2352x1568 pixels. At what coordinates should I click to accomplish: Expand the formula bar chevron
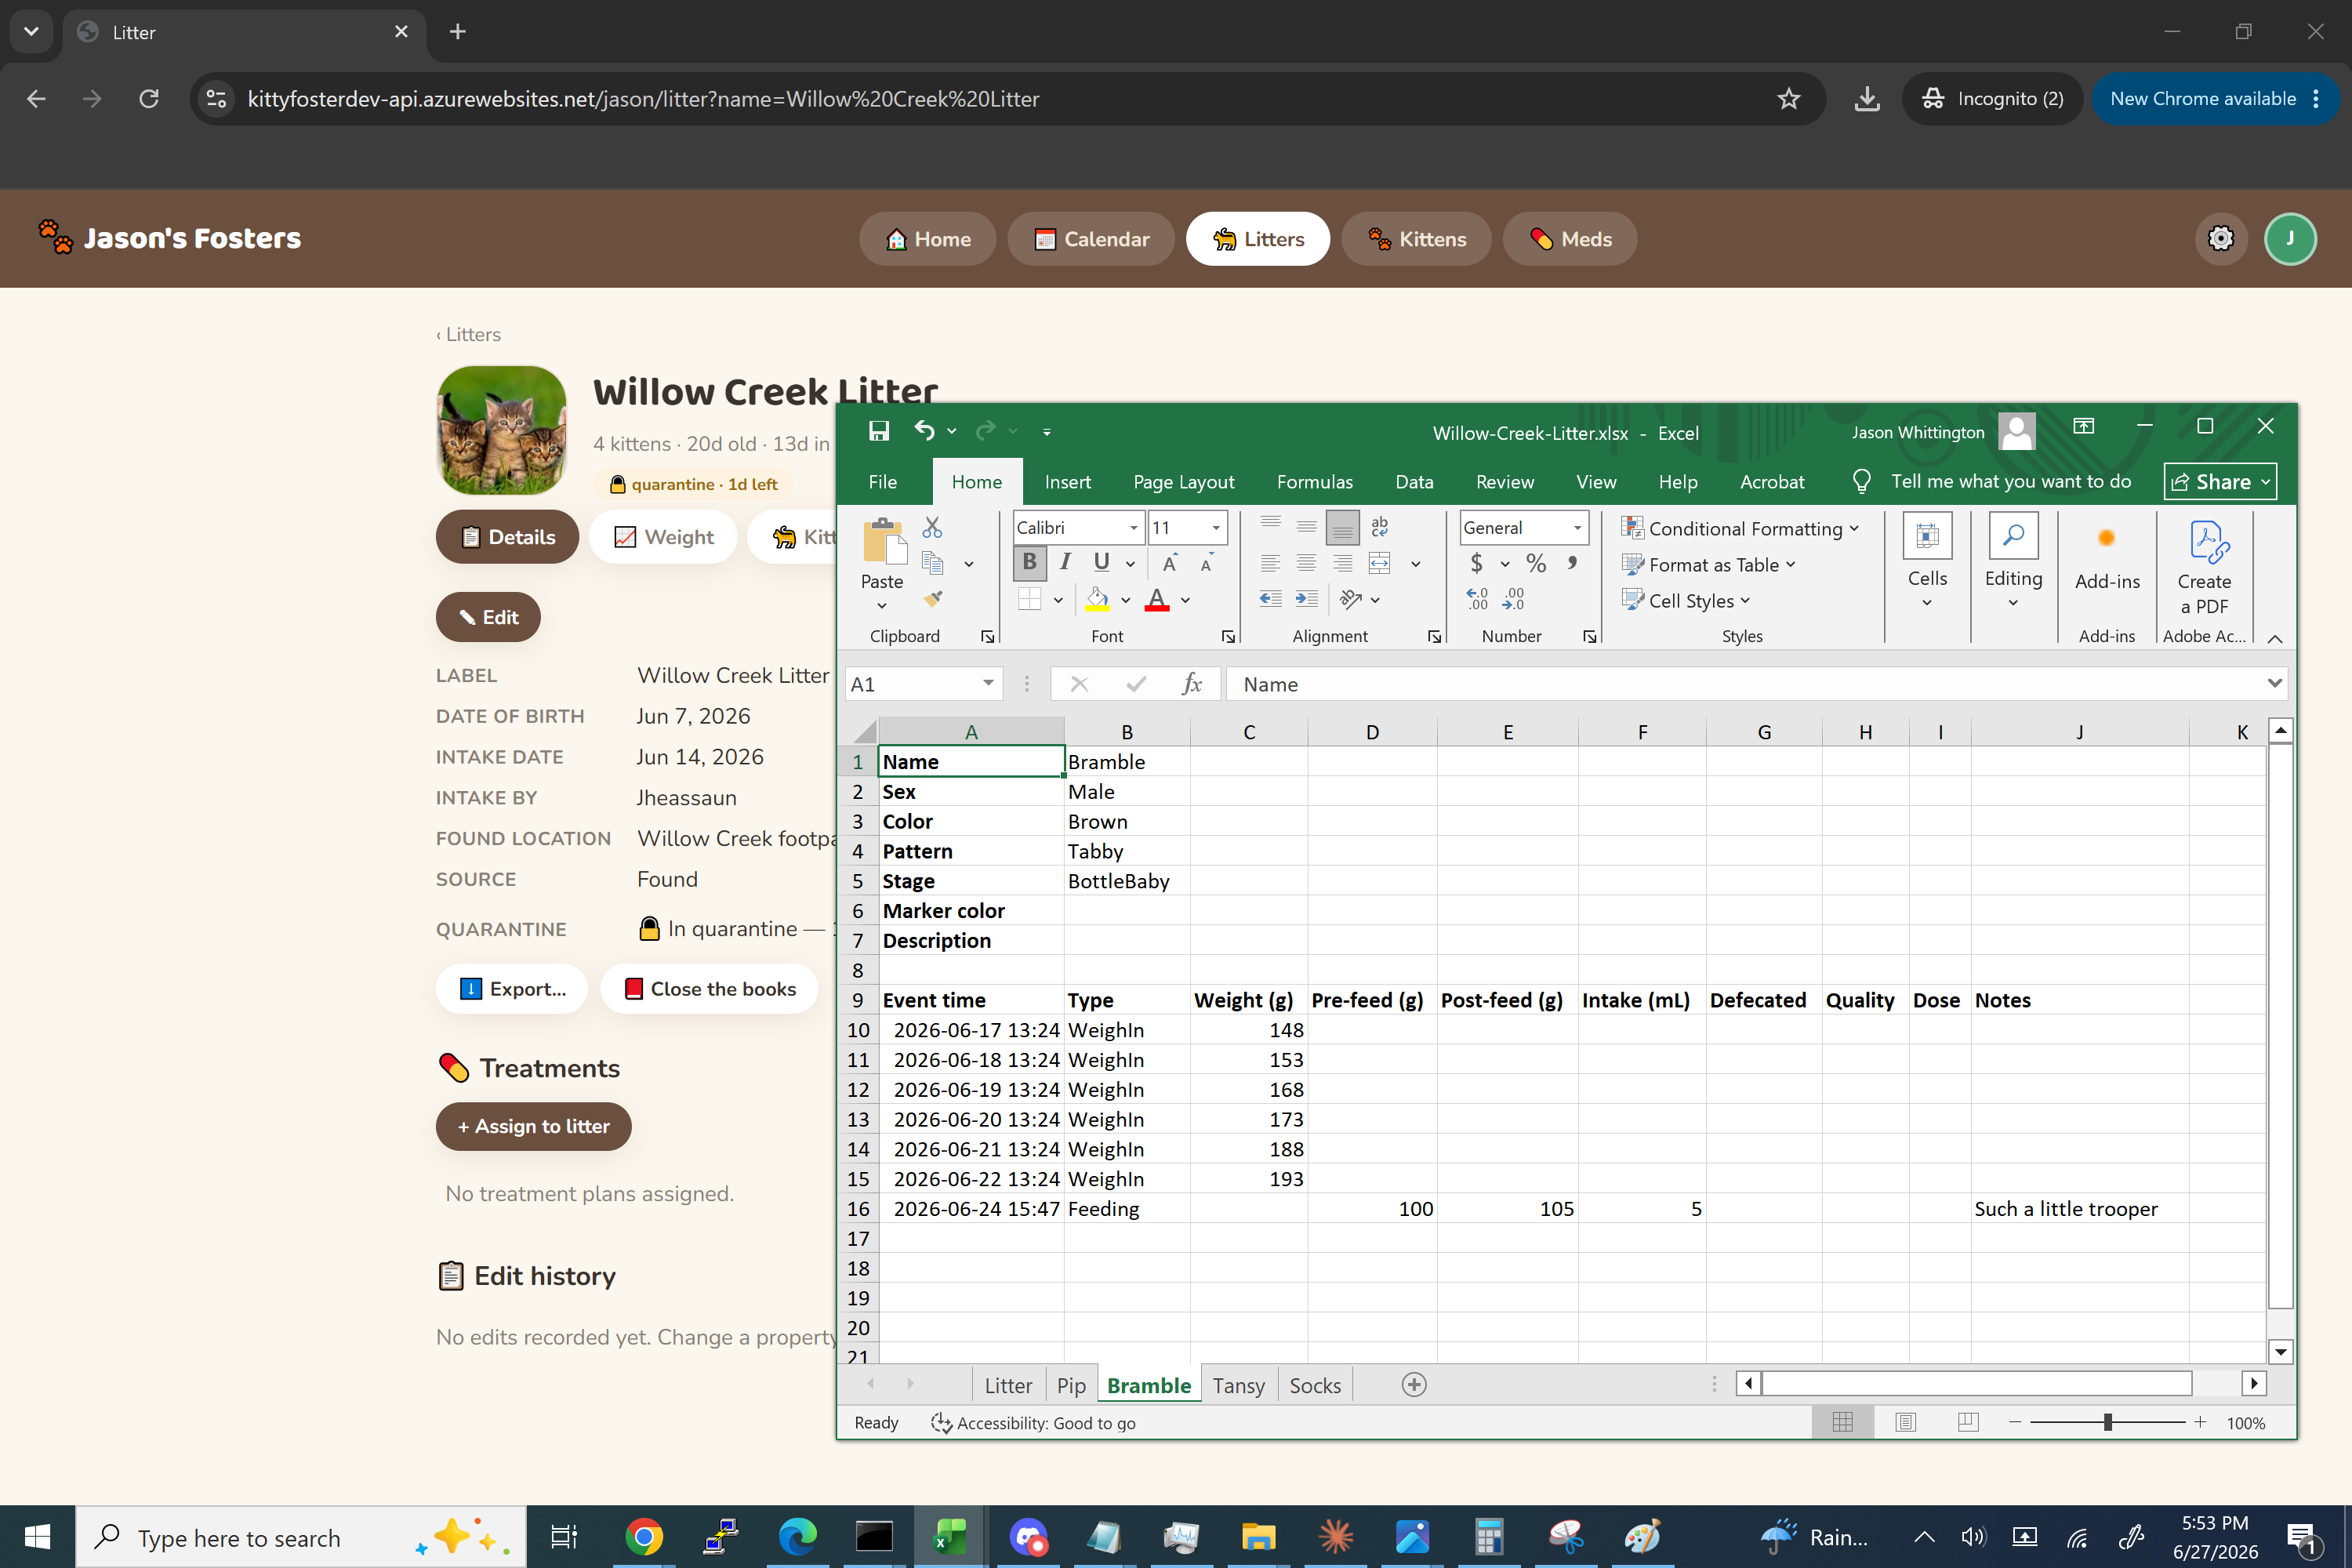[2274, 684]
